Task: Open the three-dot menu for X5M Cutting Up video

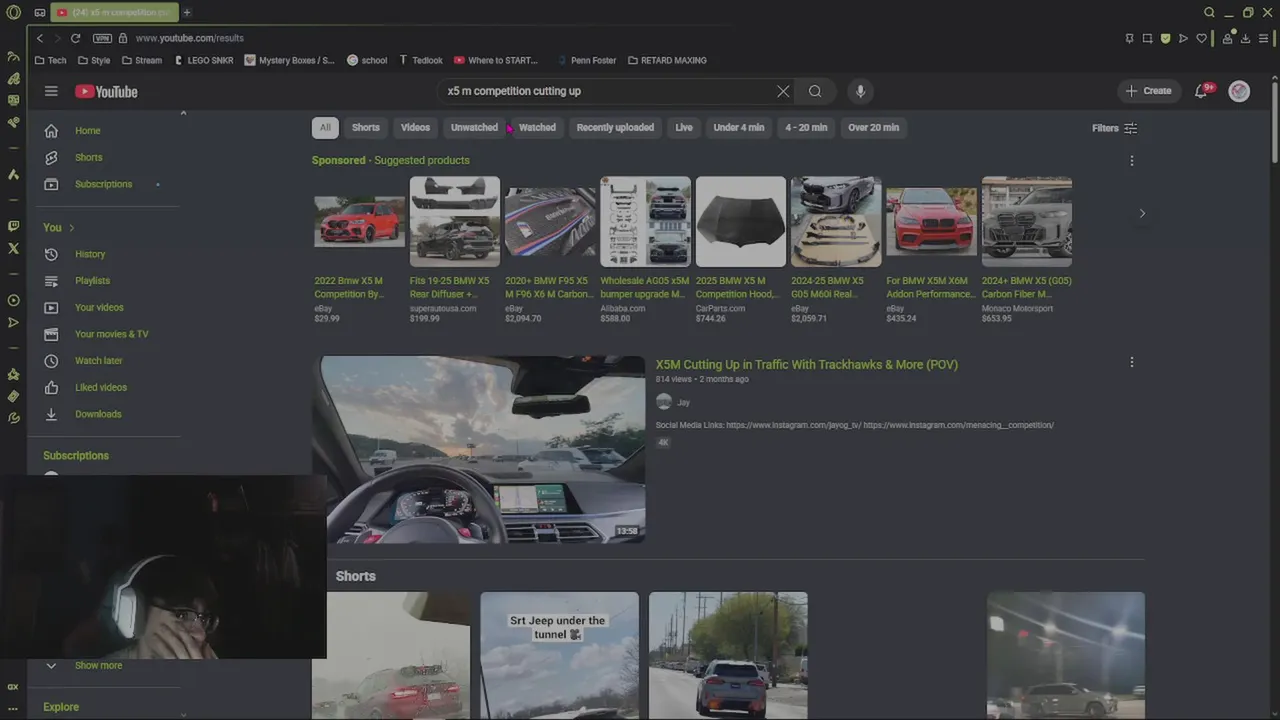Action: coord(1132,362)
